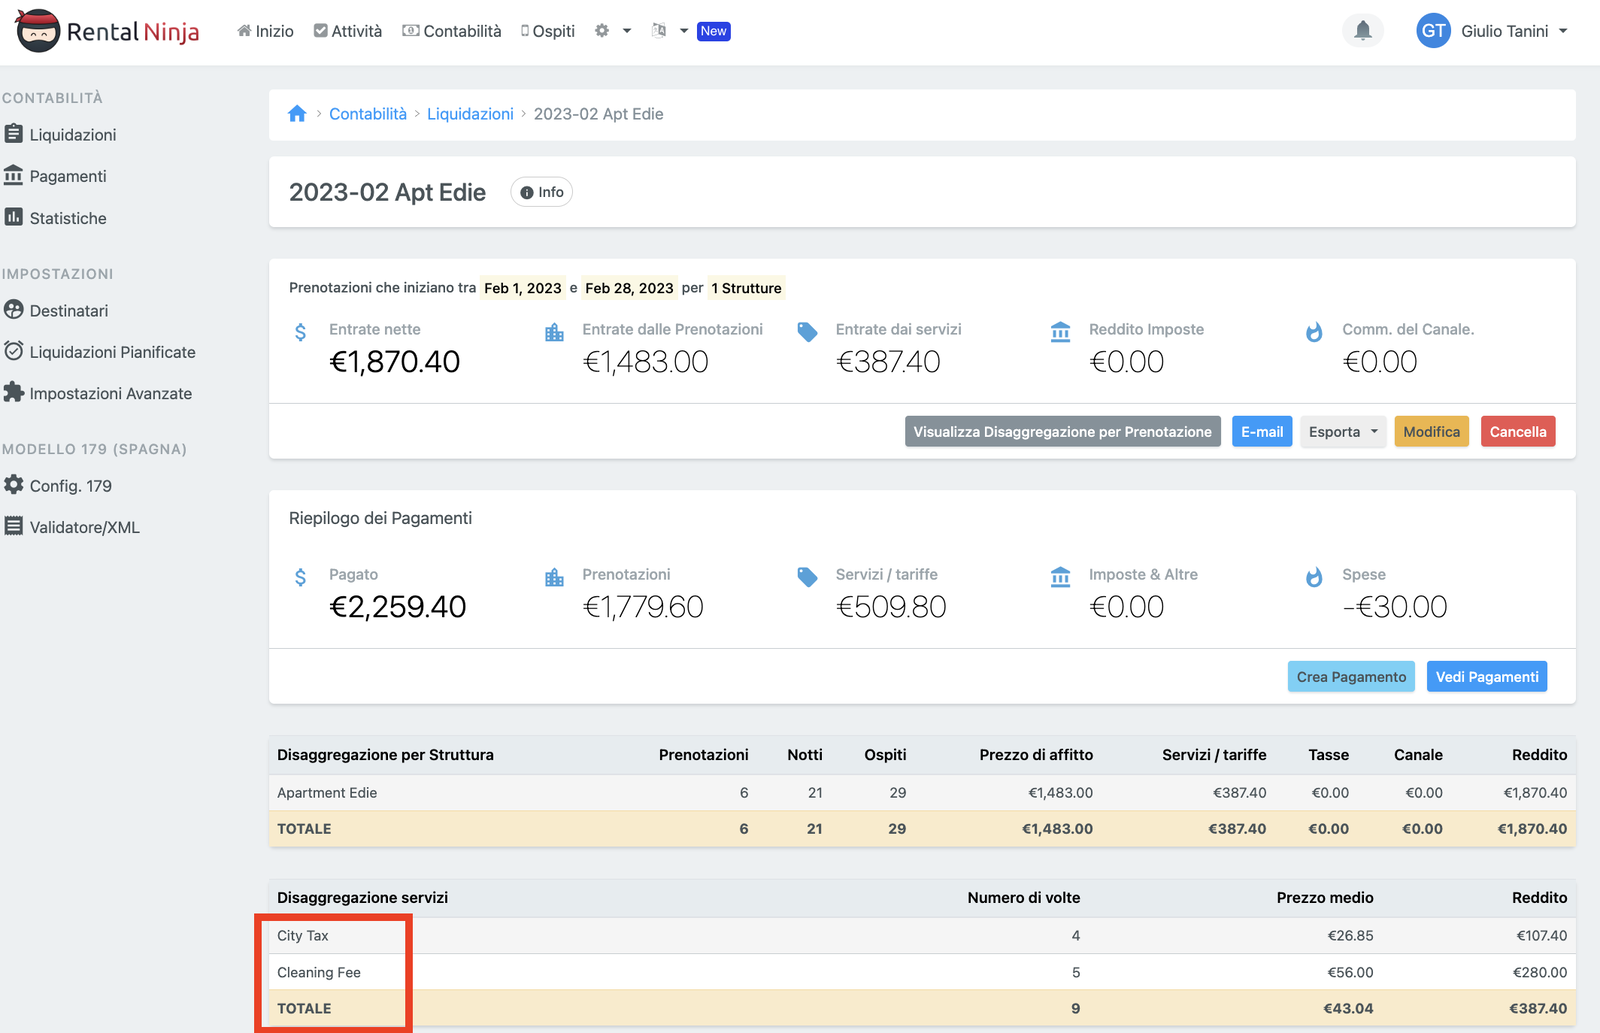The height and width of the screenshot is (1033, 1600).
Task: Click the Rental Ninja logo
Action: click(x=108, y=31)
